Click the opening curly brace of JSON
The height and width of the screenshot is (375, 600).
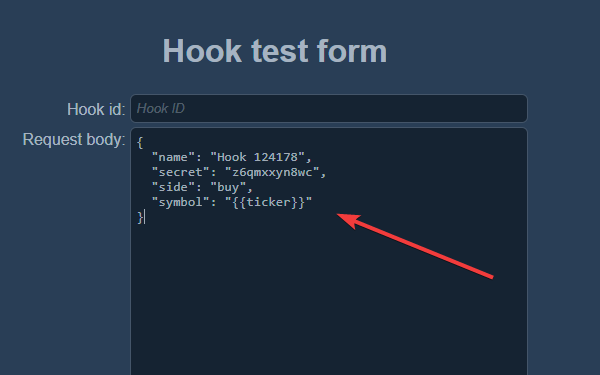[x=140, y=143]
